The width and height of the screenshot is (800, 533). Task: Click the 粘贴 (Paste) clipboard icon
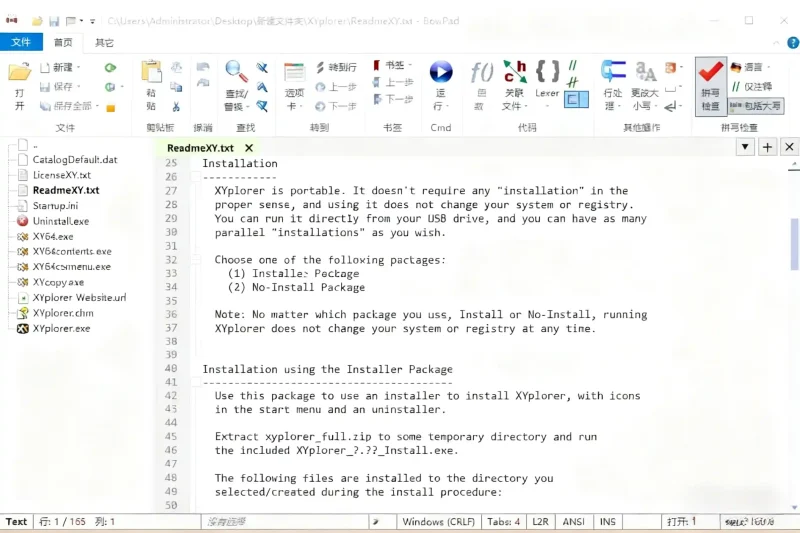pos(152,73)
